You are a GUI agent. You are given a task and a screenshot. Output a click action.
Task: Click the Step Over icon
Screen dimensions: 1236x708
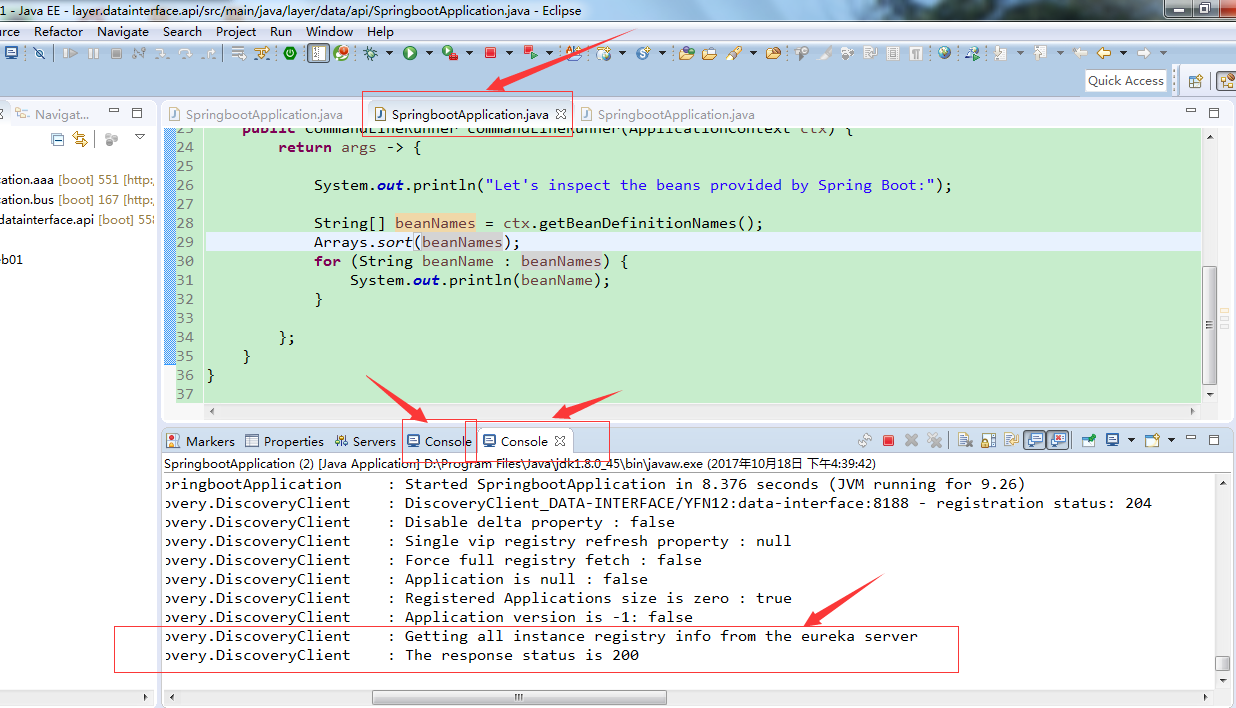pyautogui.click(x=185, y=52)
